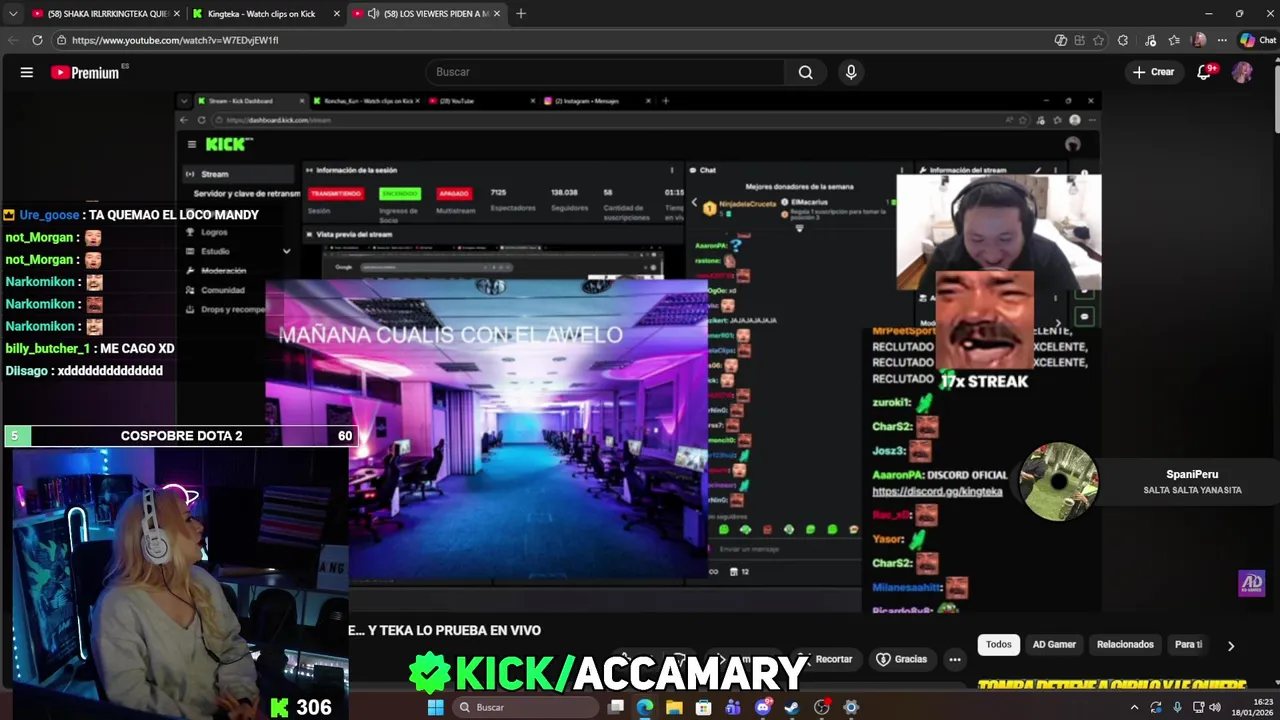Open Copilot Chat in browser toolbar
The width and height of the screenshot is (1280, 720).
pos(1258,40)
